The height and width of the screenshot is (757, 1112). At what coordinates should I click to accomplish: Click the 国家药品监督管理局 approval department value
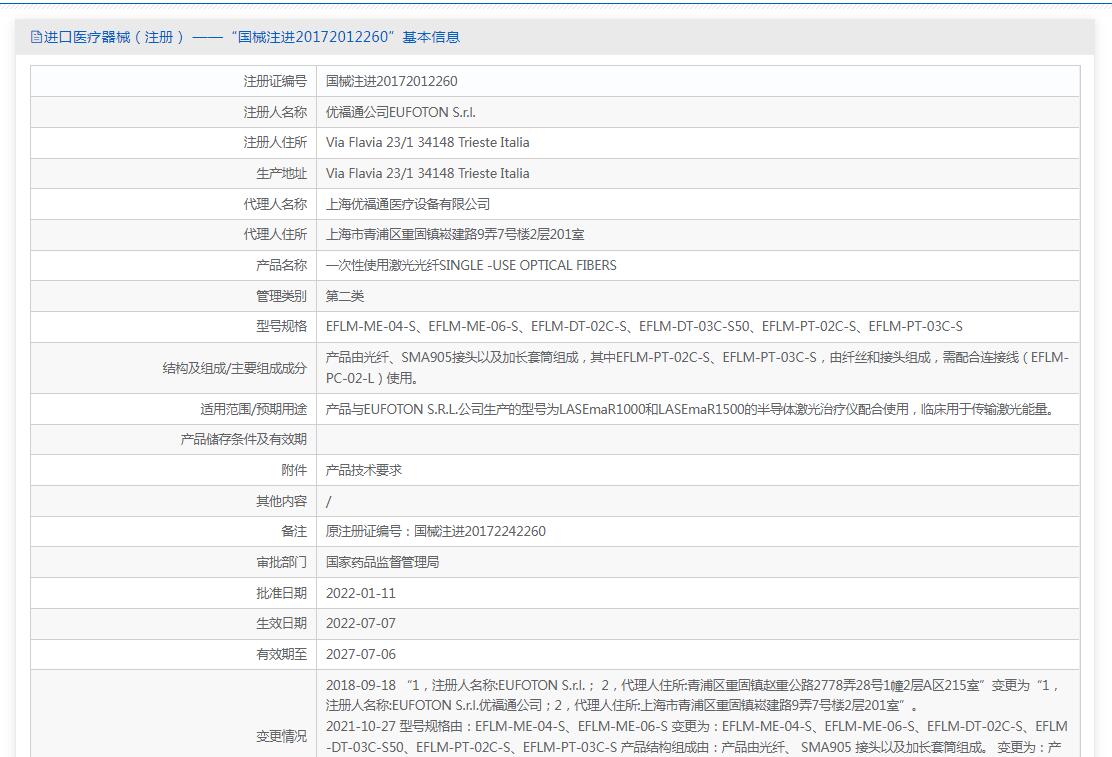pos(382,563)
